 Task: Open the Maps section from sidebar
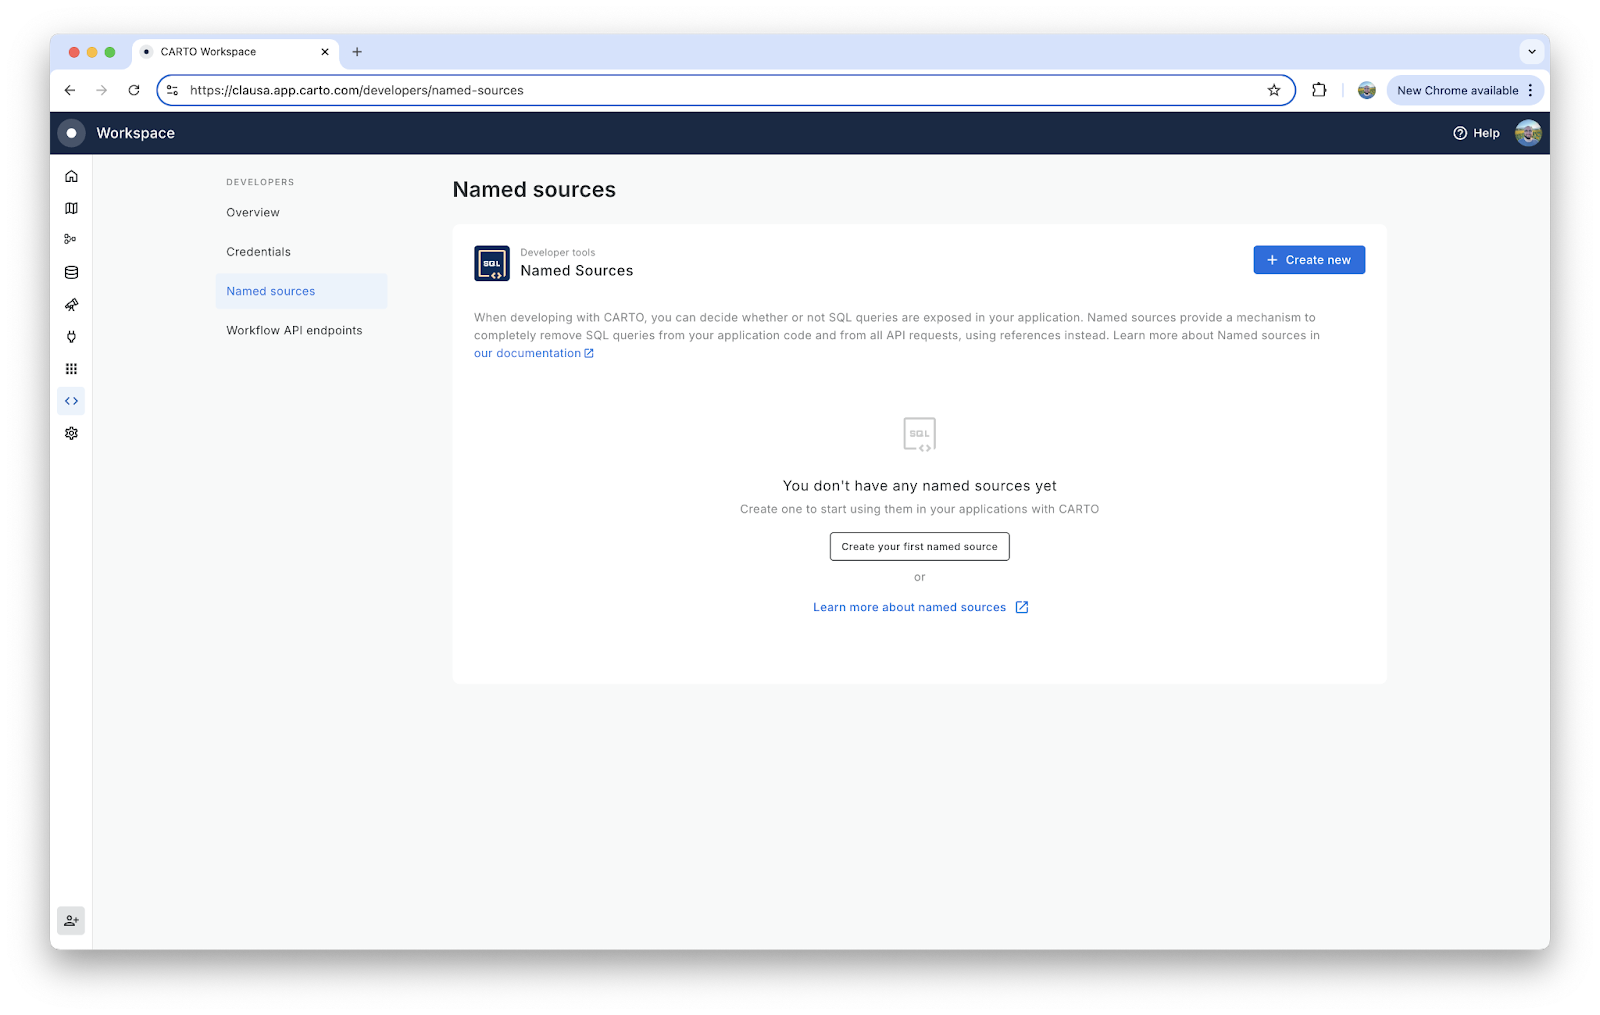(x=70, y=208)
